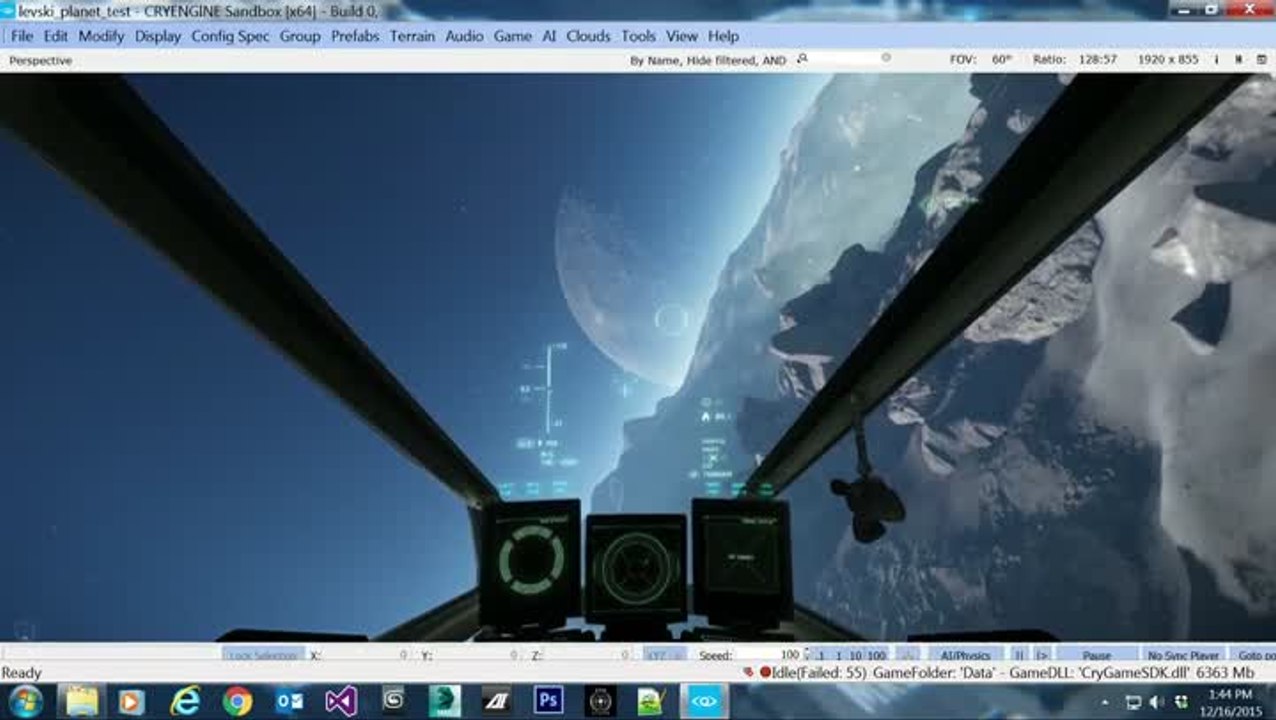The width and height of the screenshot is (1276, 720).
Task: Toggle the No Sync Player button
Action: point(1183,655)
